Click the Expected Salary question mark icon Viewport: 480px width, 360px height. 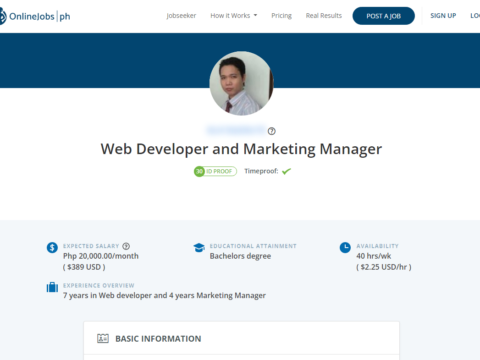coord(126,246)
